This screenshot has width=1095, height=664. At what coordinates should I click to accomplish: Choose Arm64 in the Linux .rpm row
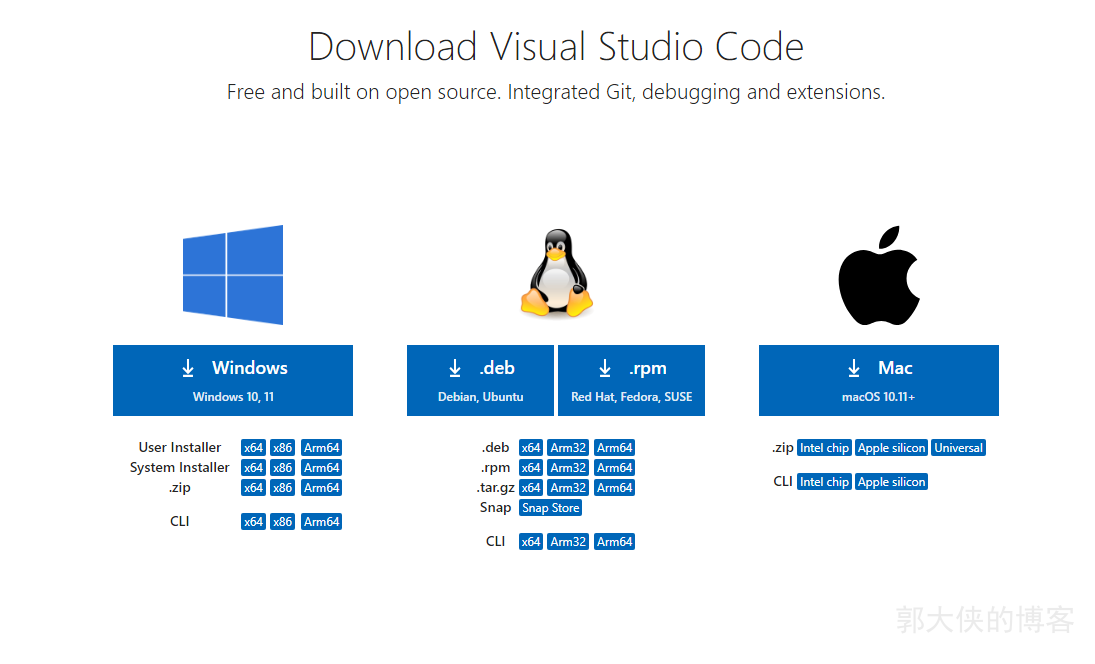(x=615, y=468)
